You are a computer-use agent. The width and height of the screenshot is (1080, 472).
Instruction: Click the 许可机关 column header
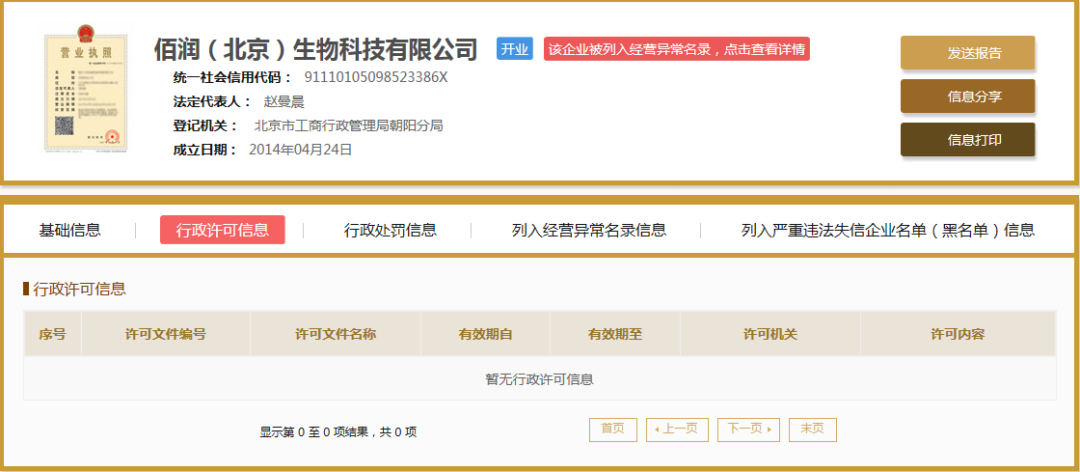tap(770, 334)
